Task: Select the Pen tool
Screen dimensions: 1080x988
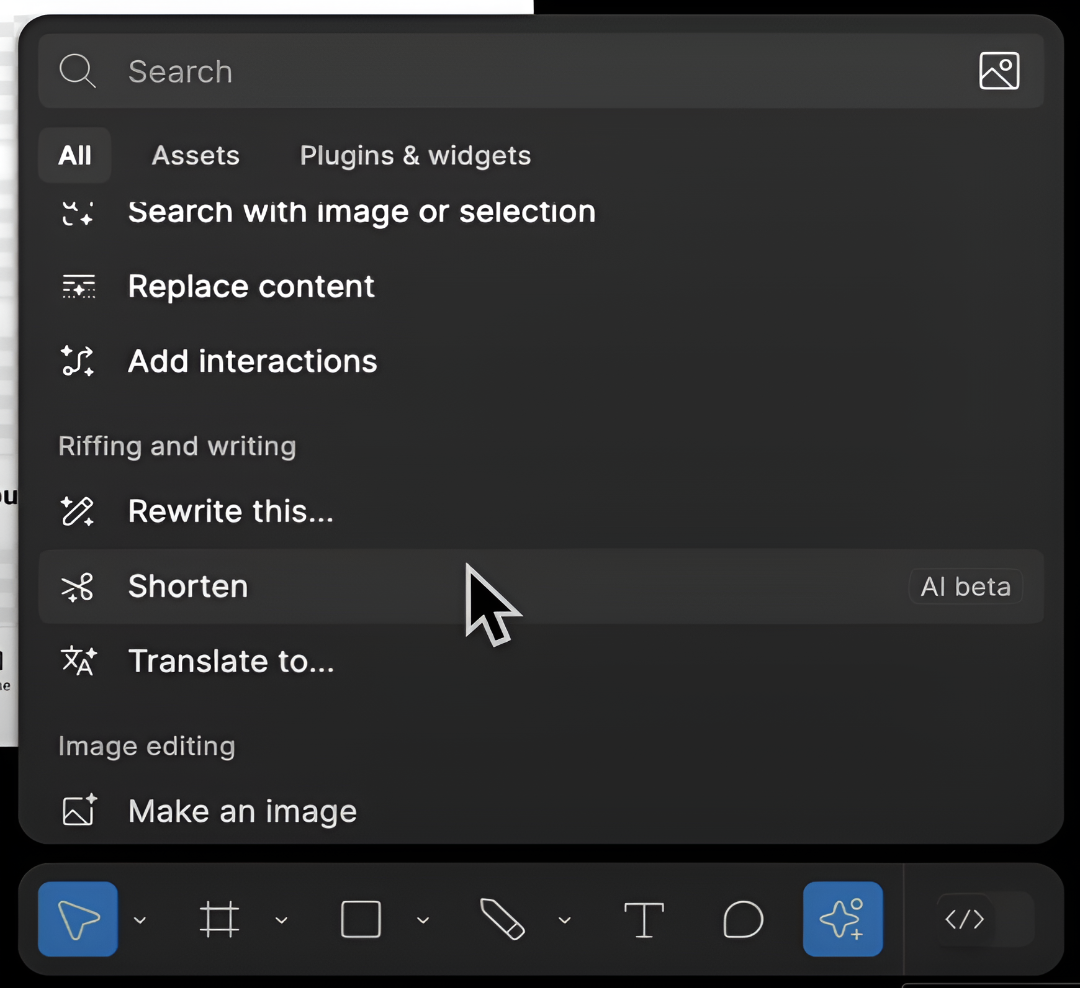Action: [x=502, y=919]
